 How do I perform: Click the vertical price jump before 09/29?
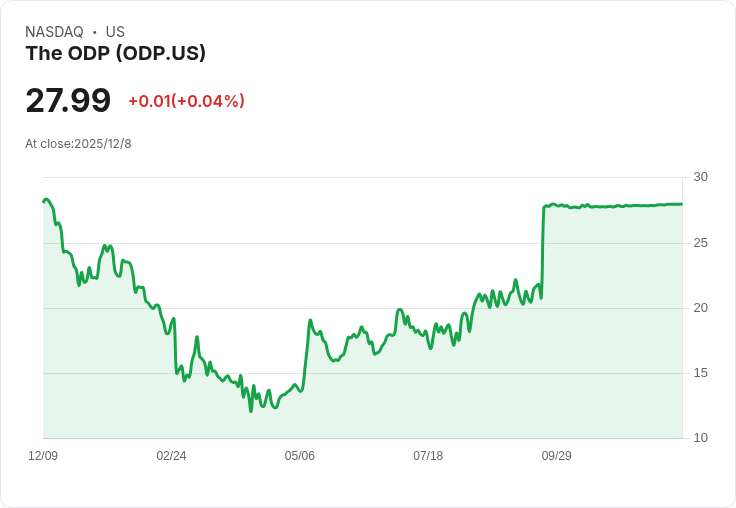coord(543,252)
